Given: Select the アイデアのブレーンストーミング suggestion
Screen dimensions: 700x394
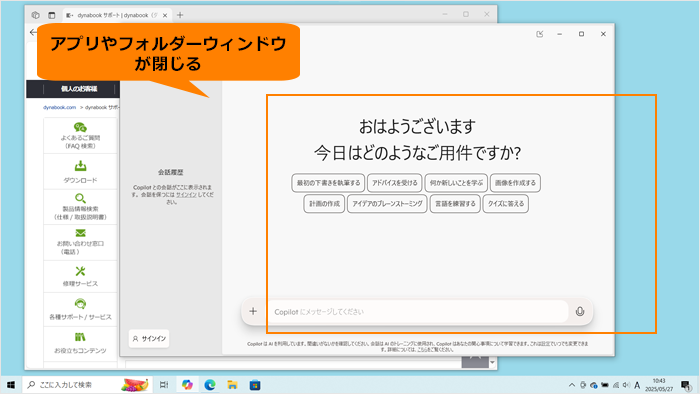Looking at the screenshot, I should coord(387,204).
